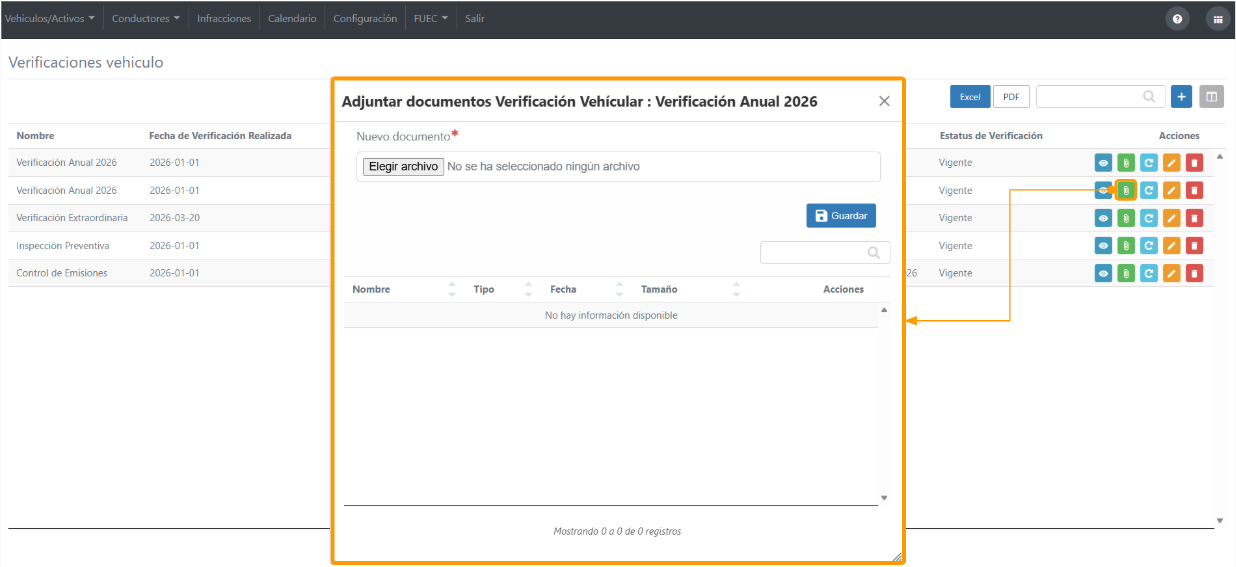The image size is (1236, 567).
Task: Click the magnifier icon in modal search box
Action: (x=874, y=252)
